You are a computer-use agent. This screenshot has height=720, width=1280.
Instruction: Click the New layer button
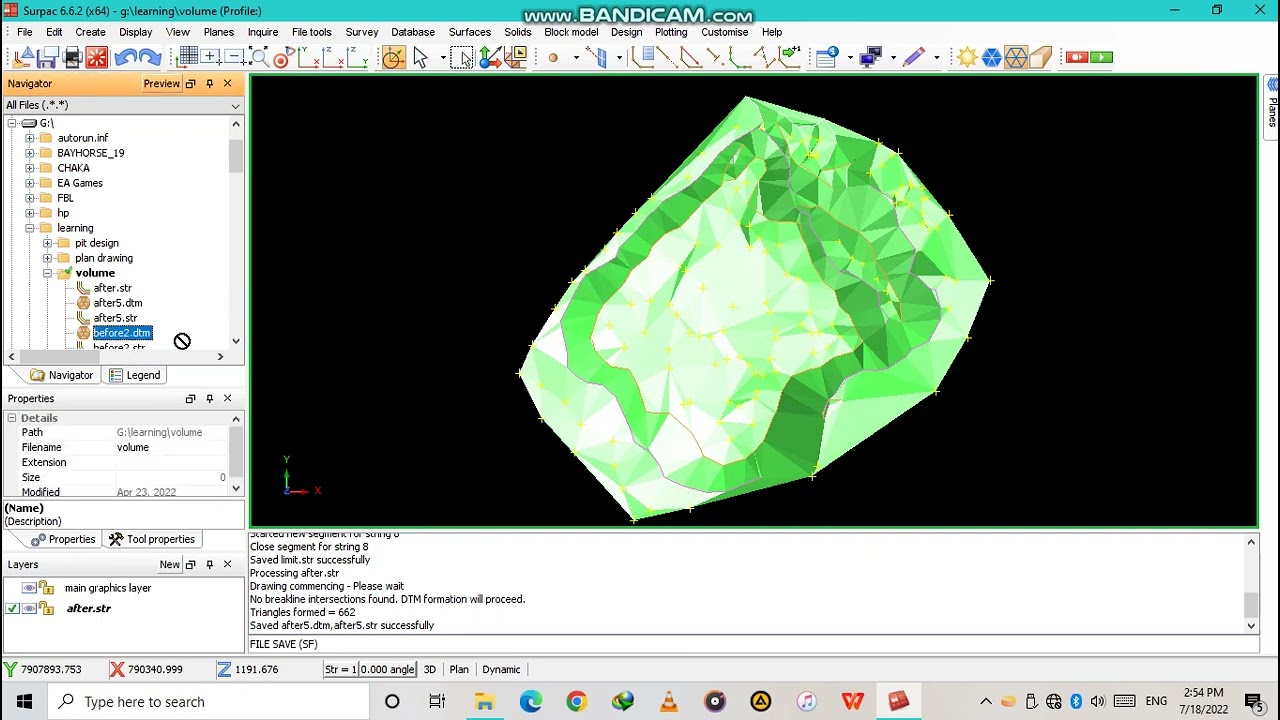point(169,565)
